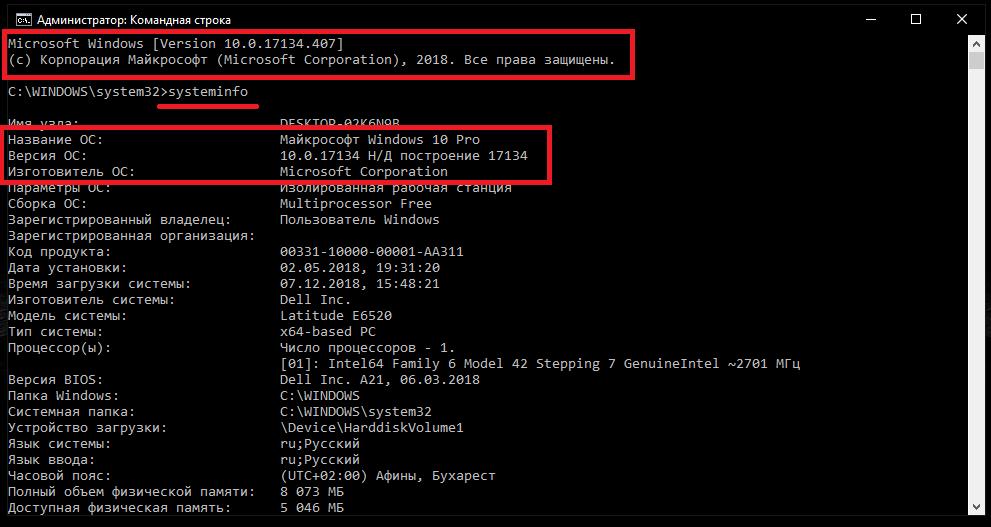
Task: Click the 'Multiprocessor Free' value
Action: [x=355, y=203]
